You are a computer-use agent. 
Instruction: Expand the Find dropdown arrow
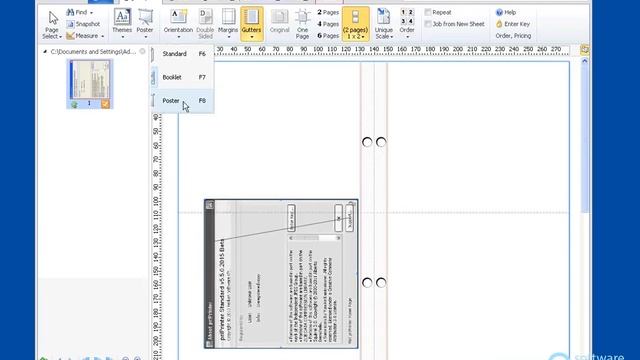pyautogui.click(x=91, y=13)
